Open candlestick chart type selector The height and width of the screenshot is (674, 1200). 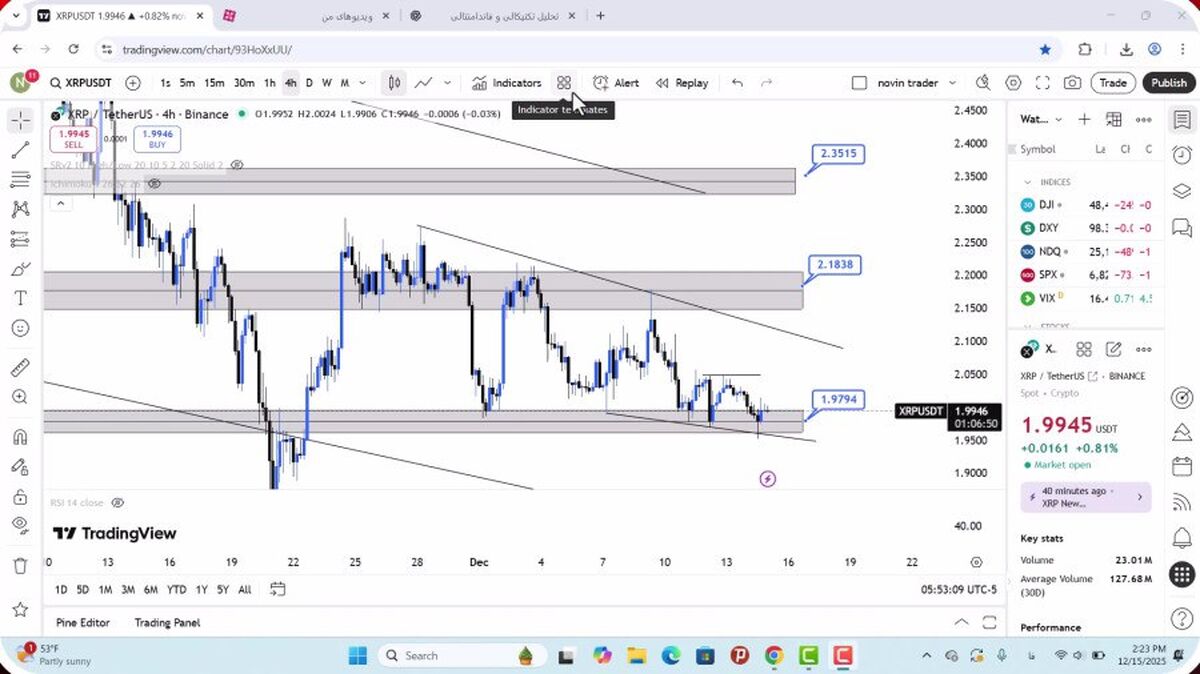tap(394, 83)
